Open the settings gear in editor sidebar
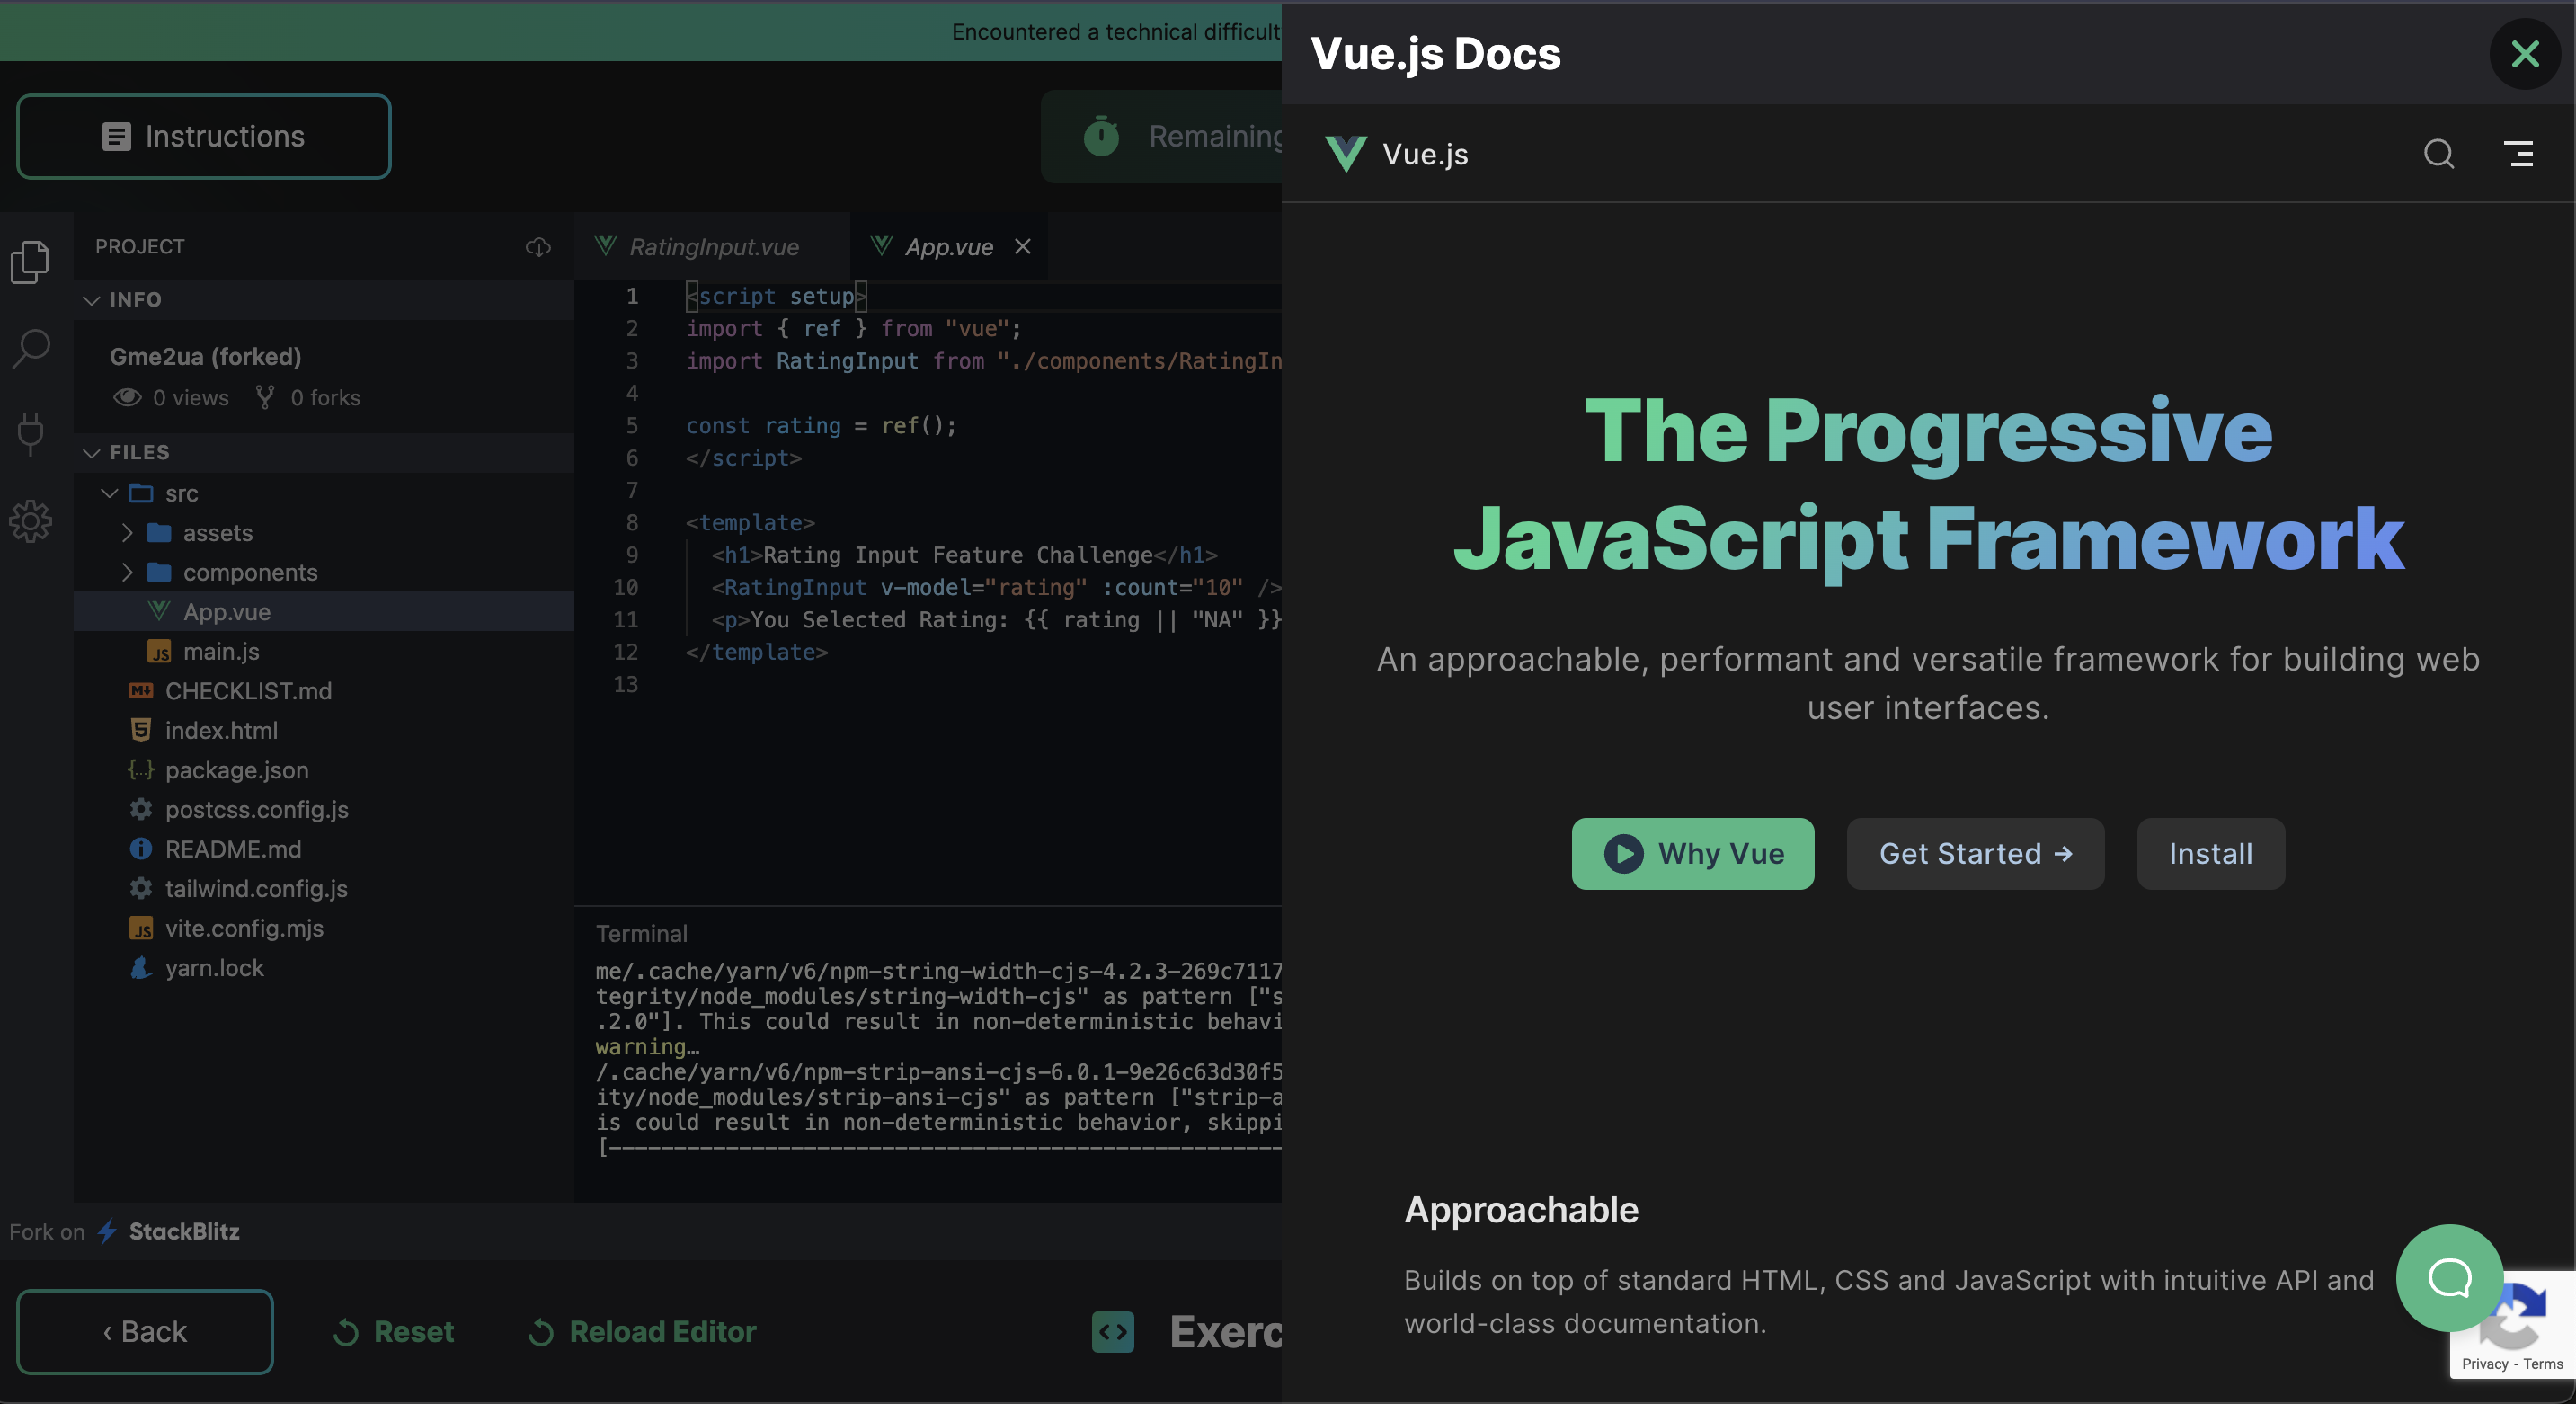Screen dimensions: 2576x1404 (x=30, y=521)
